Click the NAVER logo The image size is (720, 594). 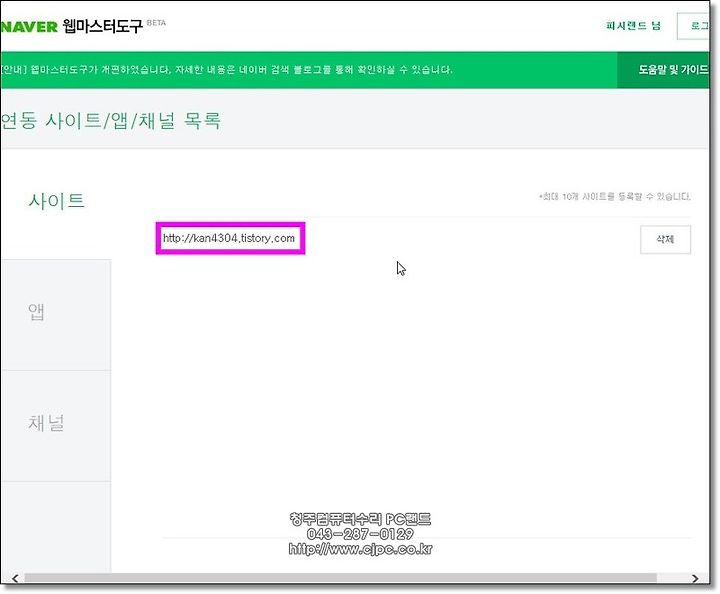tap(29, 27)
